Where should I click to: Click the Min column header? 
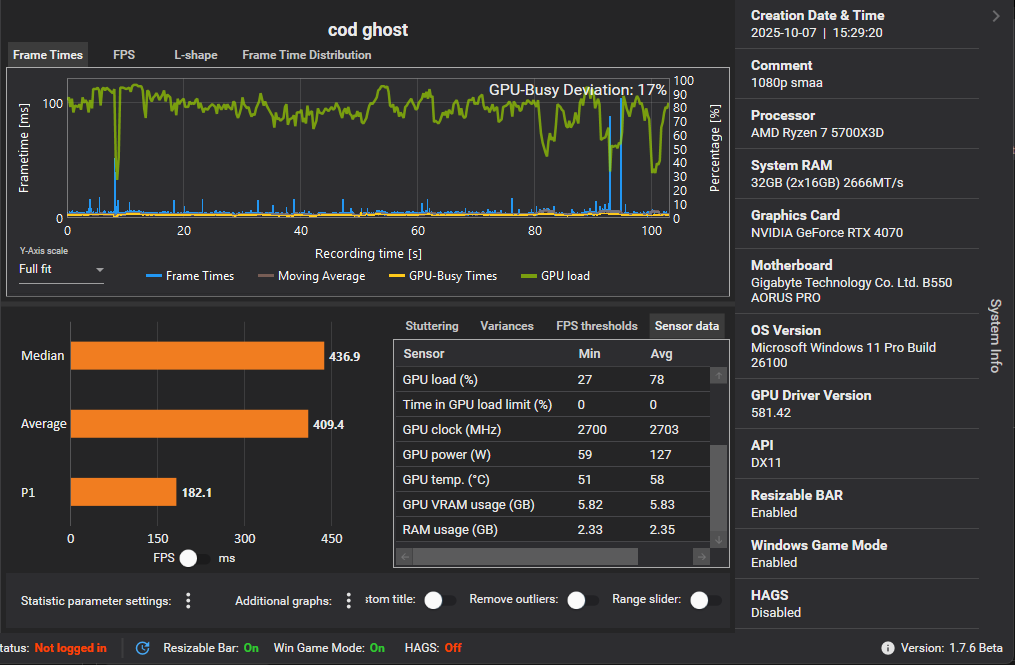click(589, 354)
